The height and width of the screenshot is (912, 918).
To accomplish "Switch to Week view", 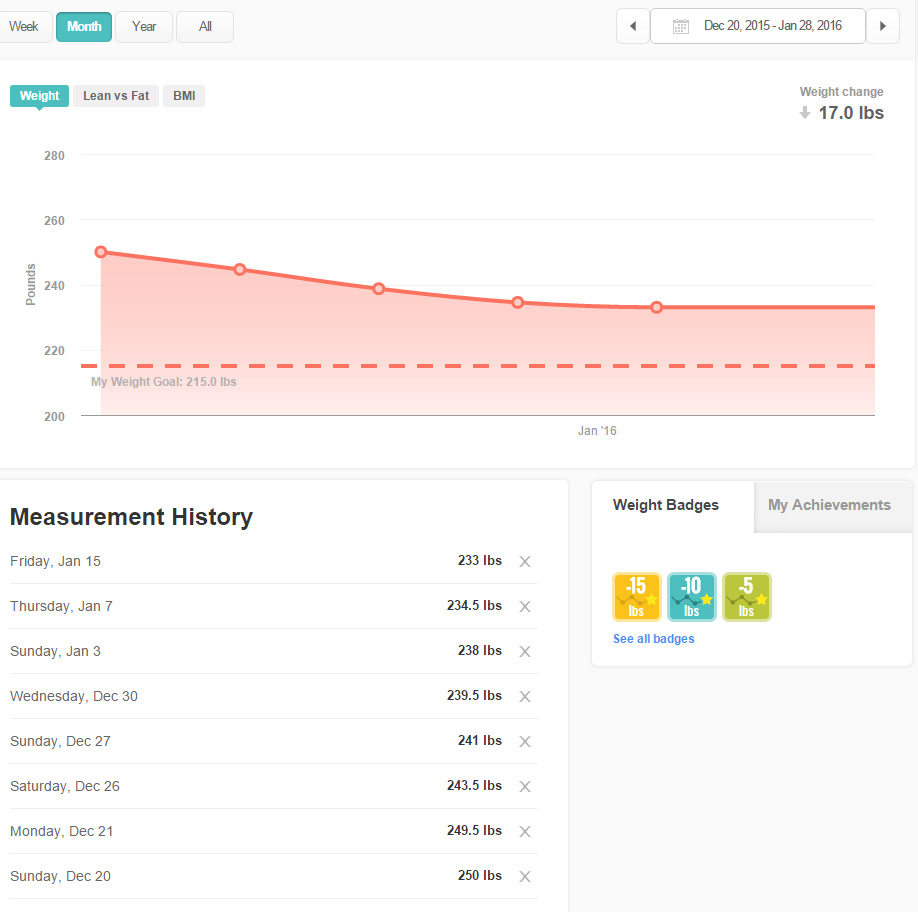I will pos(23,26).
